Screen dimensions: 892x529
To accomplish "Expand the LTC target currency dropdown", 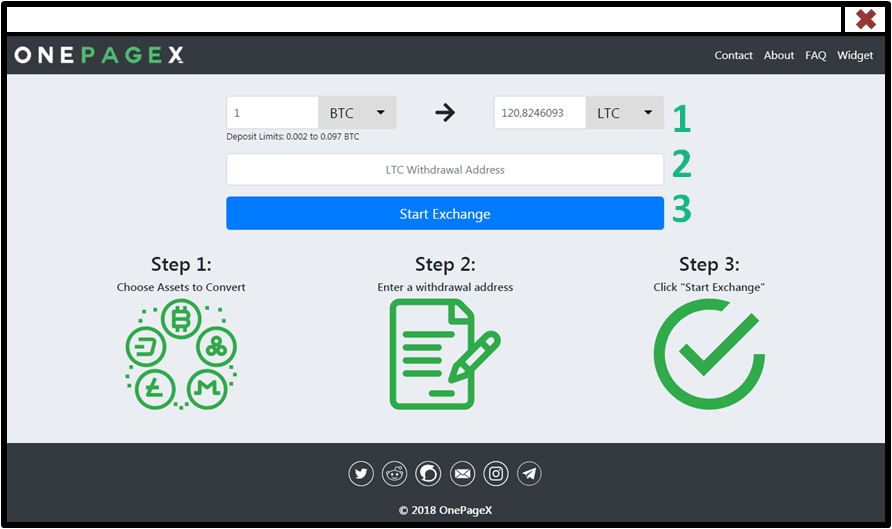I will pos(625,113).
